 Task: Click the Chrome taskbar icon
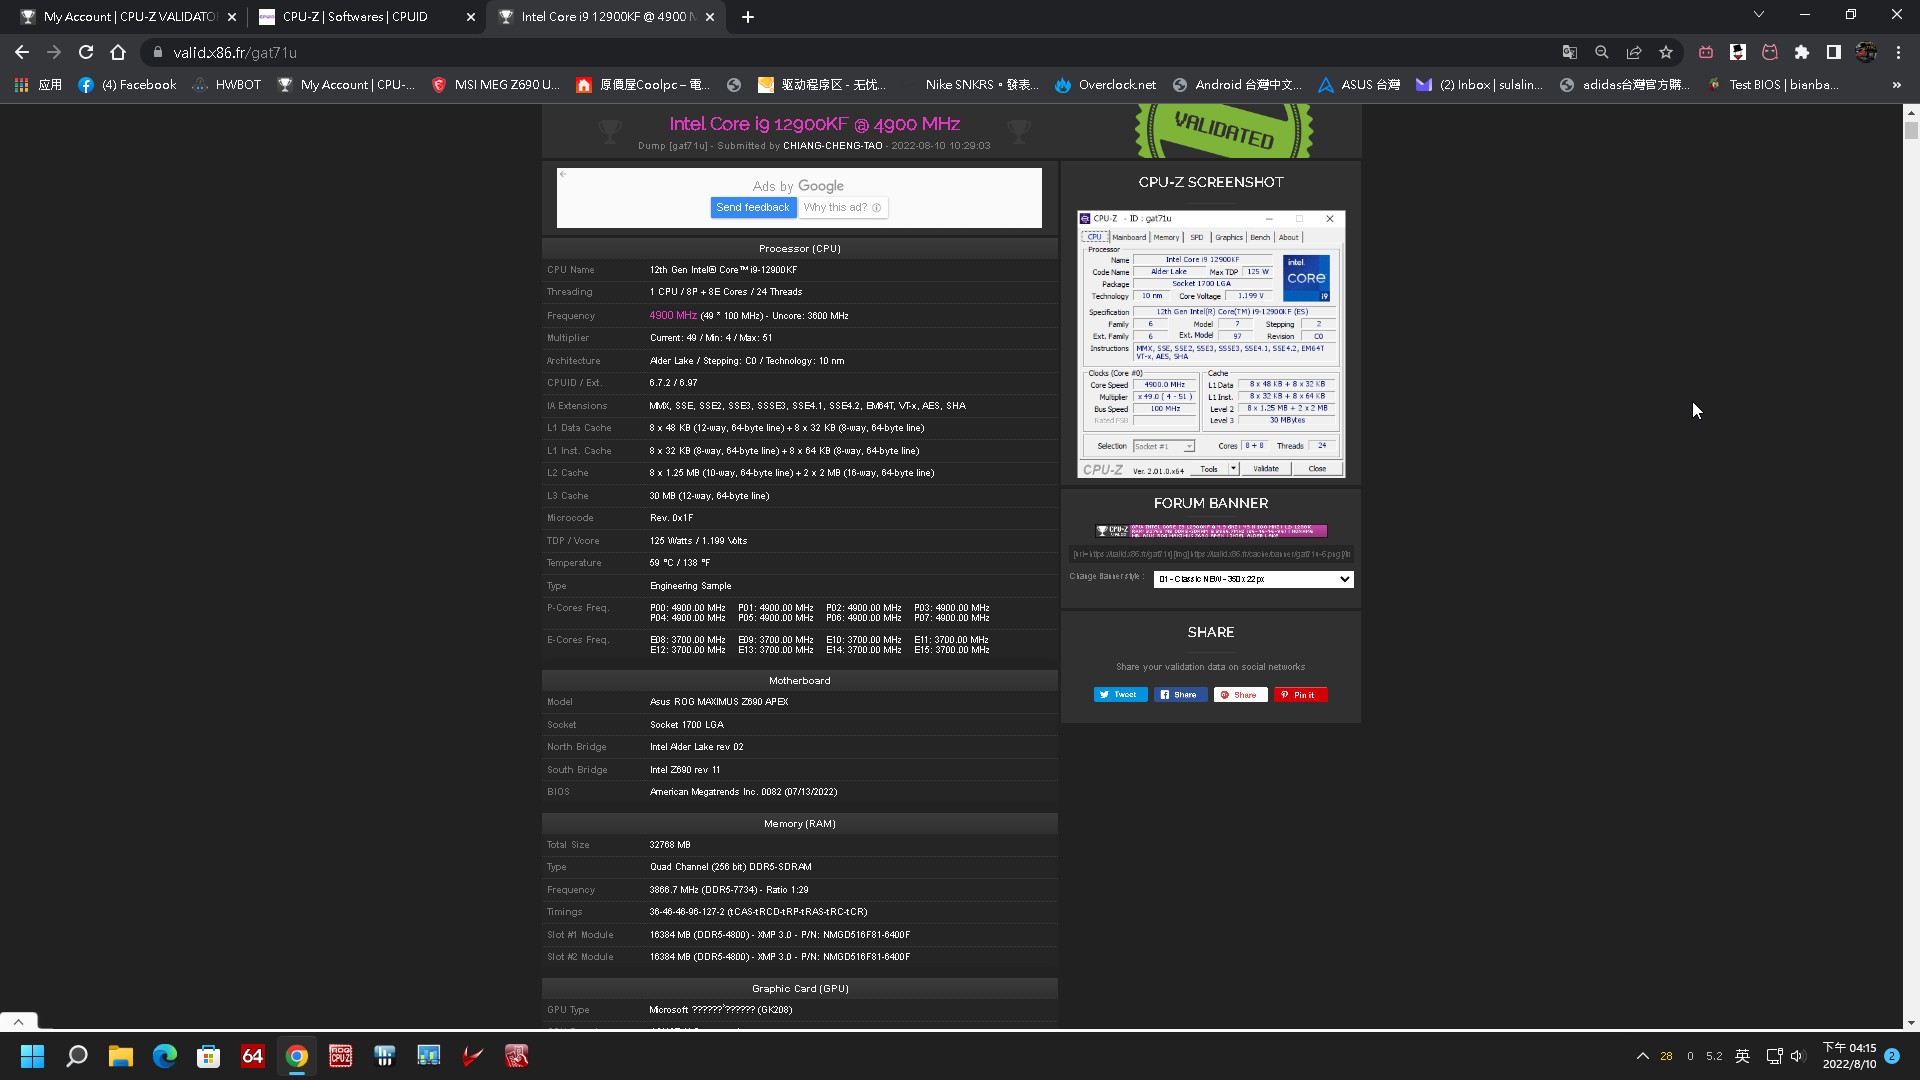point(297,1056)
